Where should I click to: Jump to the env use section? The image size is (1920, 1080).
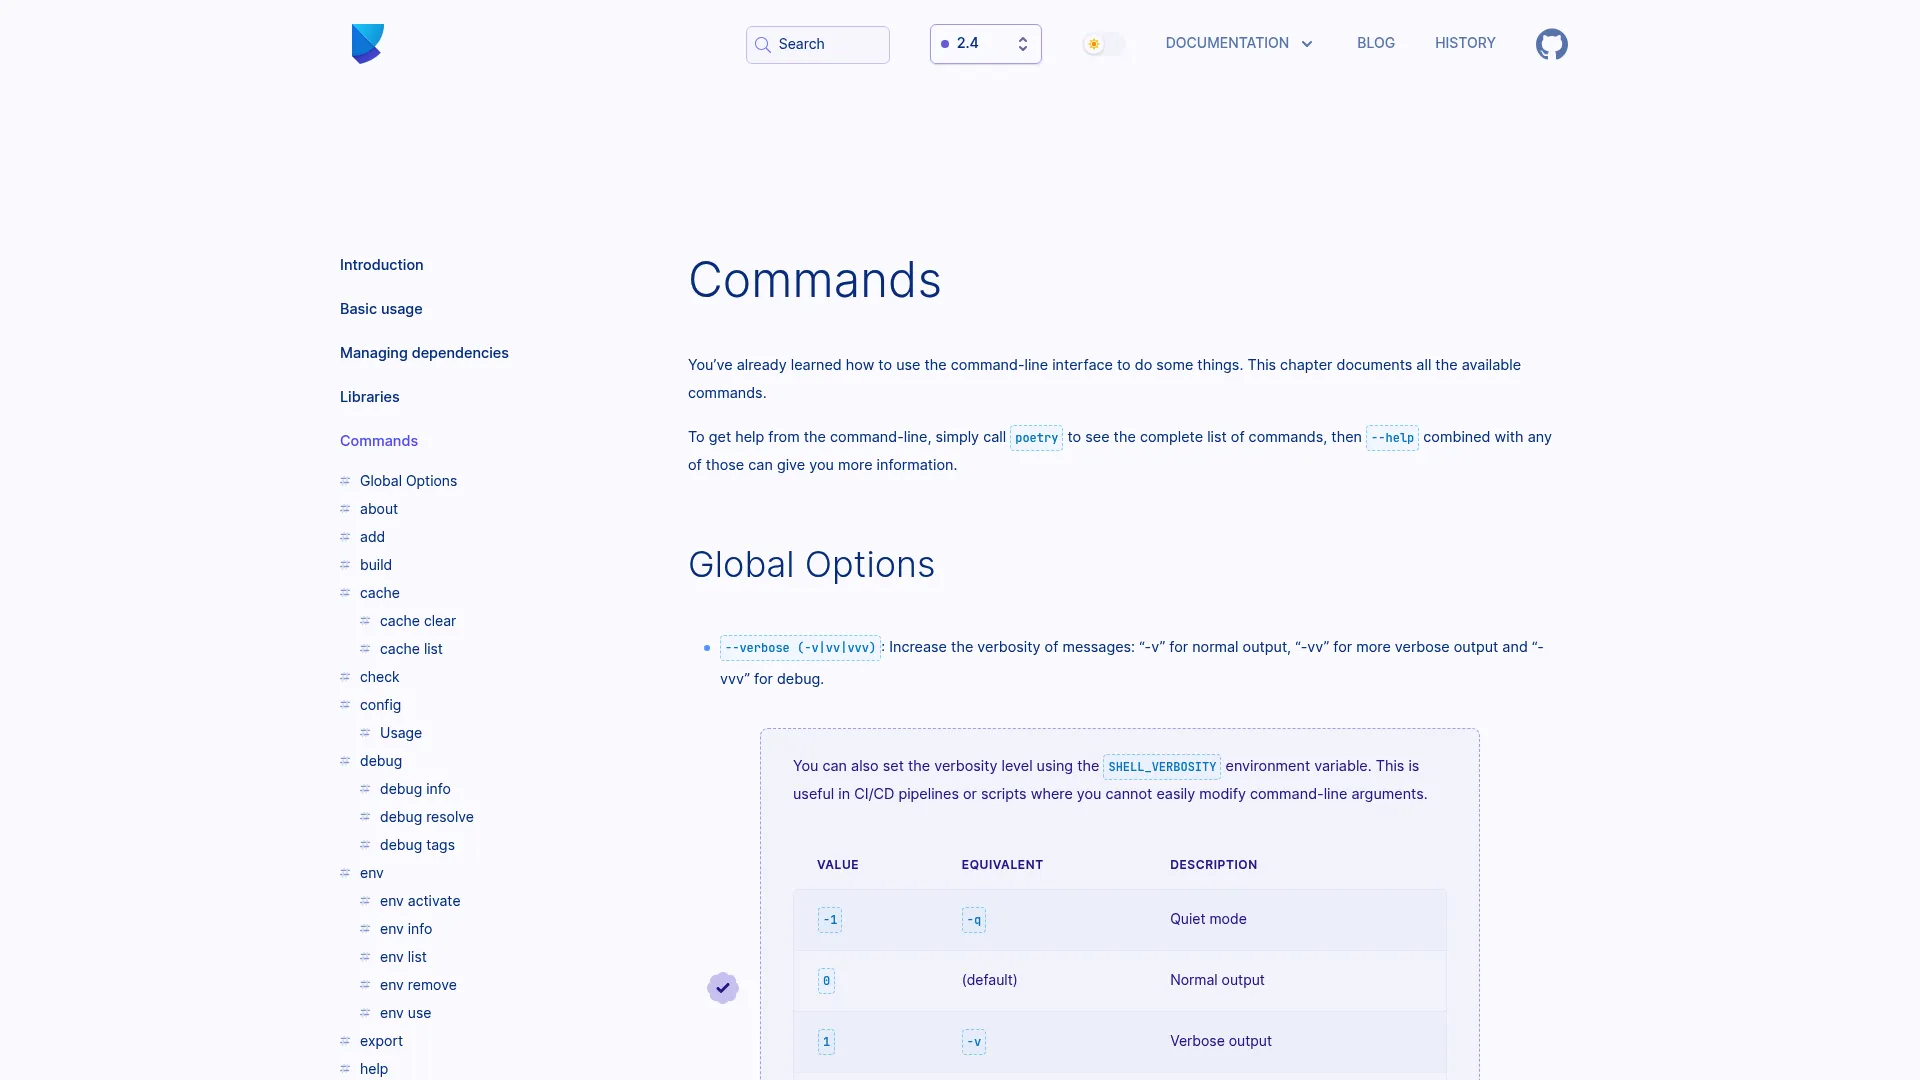pos(406,1013)
